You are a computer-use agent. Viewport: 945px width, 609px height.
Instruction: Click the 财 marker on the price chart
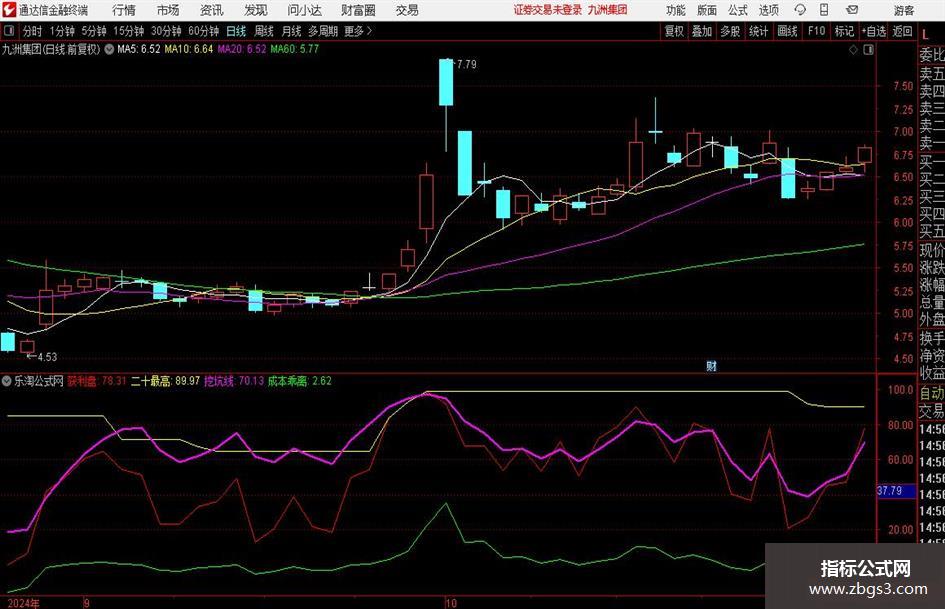(x=711, y=365)
